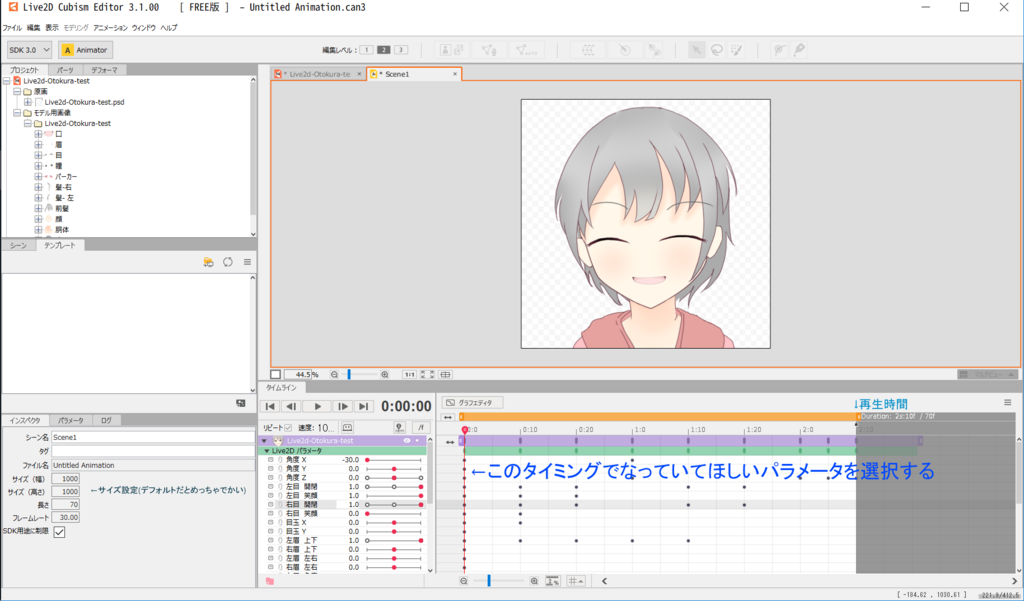The image size is (1024, 601).
Task: Set edit level to 1
Action: [x=366, y=50]
